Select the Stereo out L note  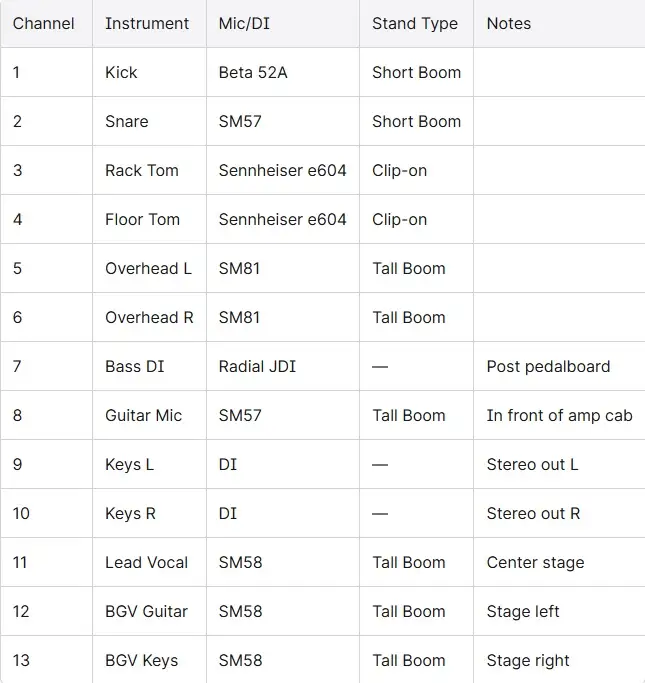pos(532,464)
